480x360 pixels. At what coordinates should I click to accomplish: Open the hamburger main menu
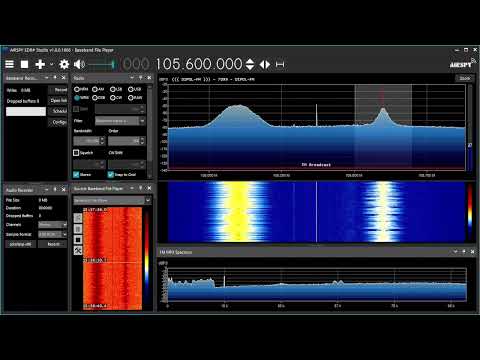pos(10,64)
